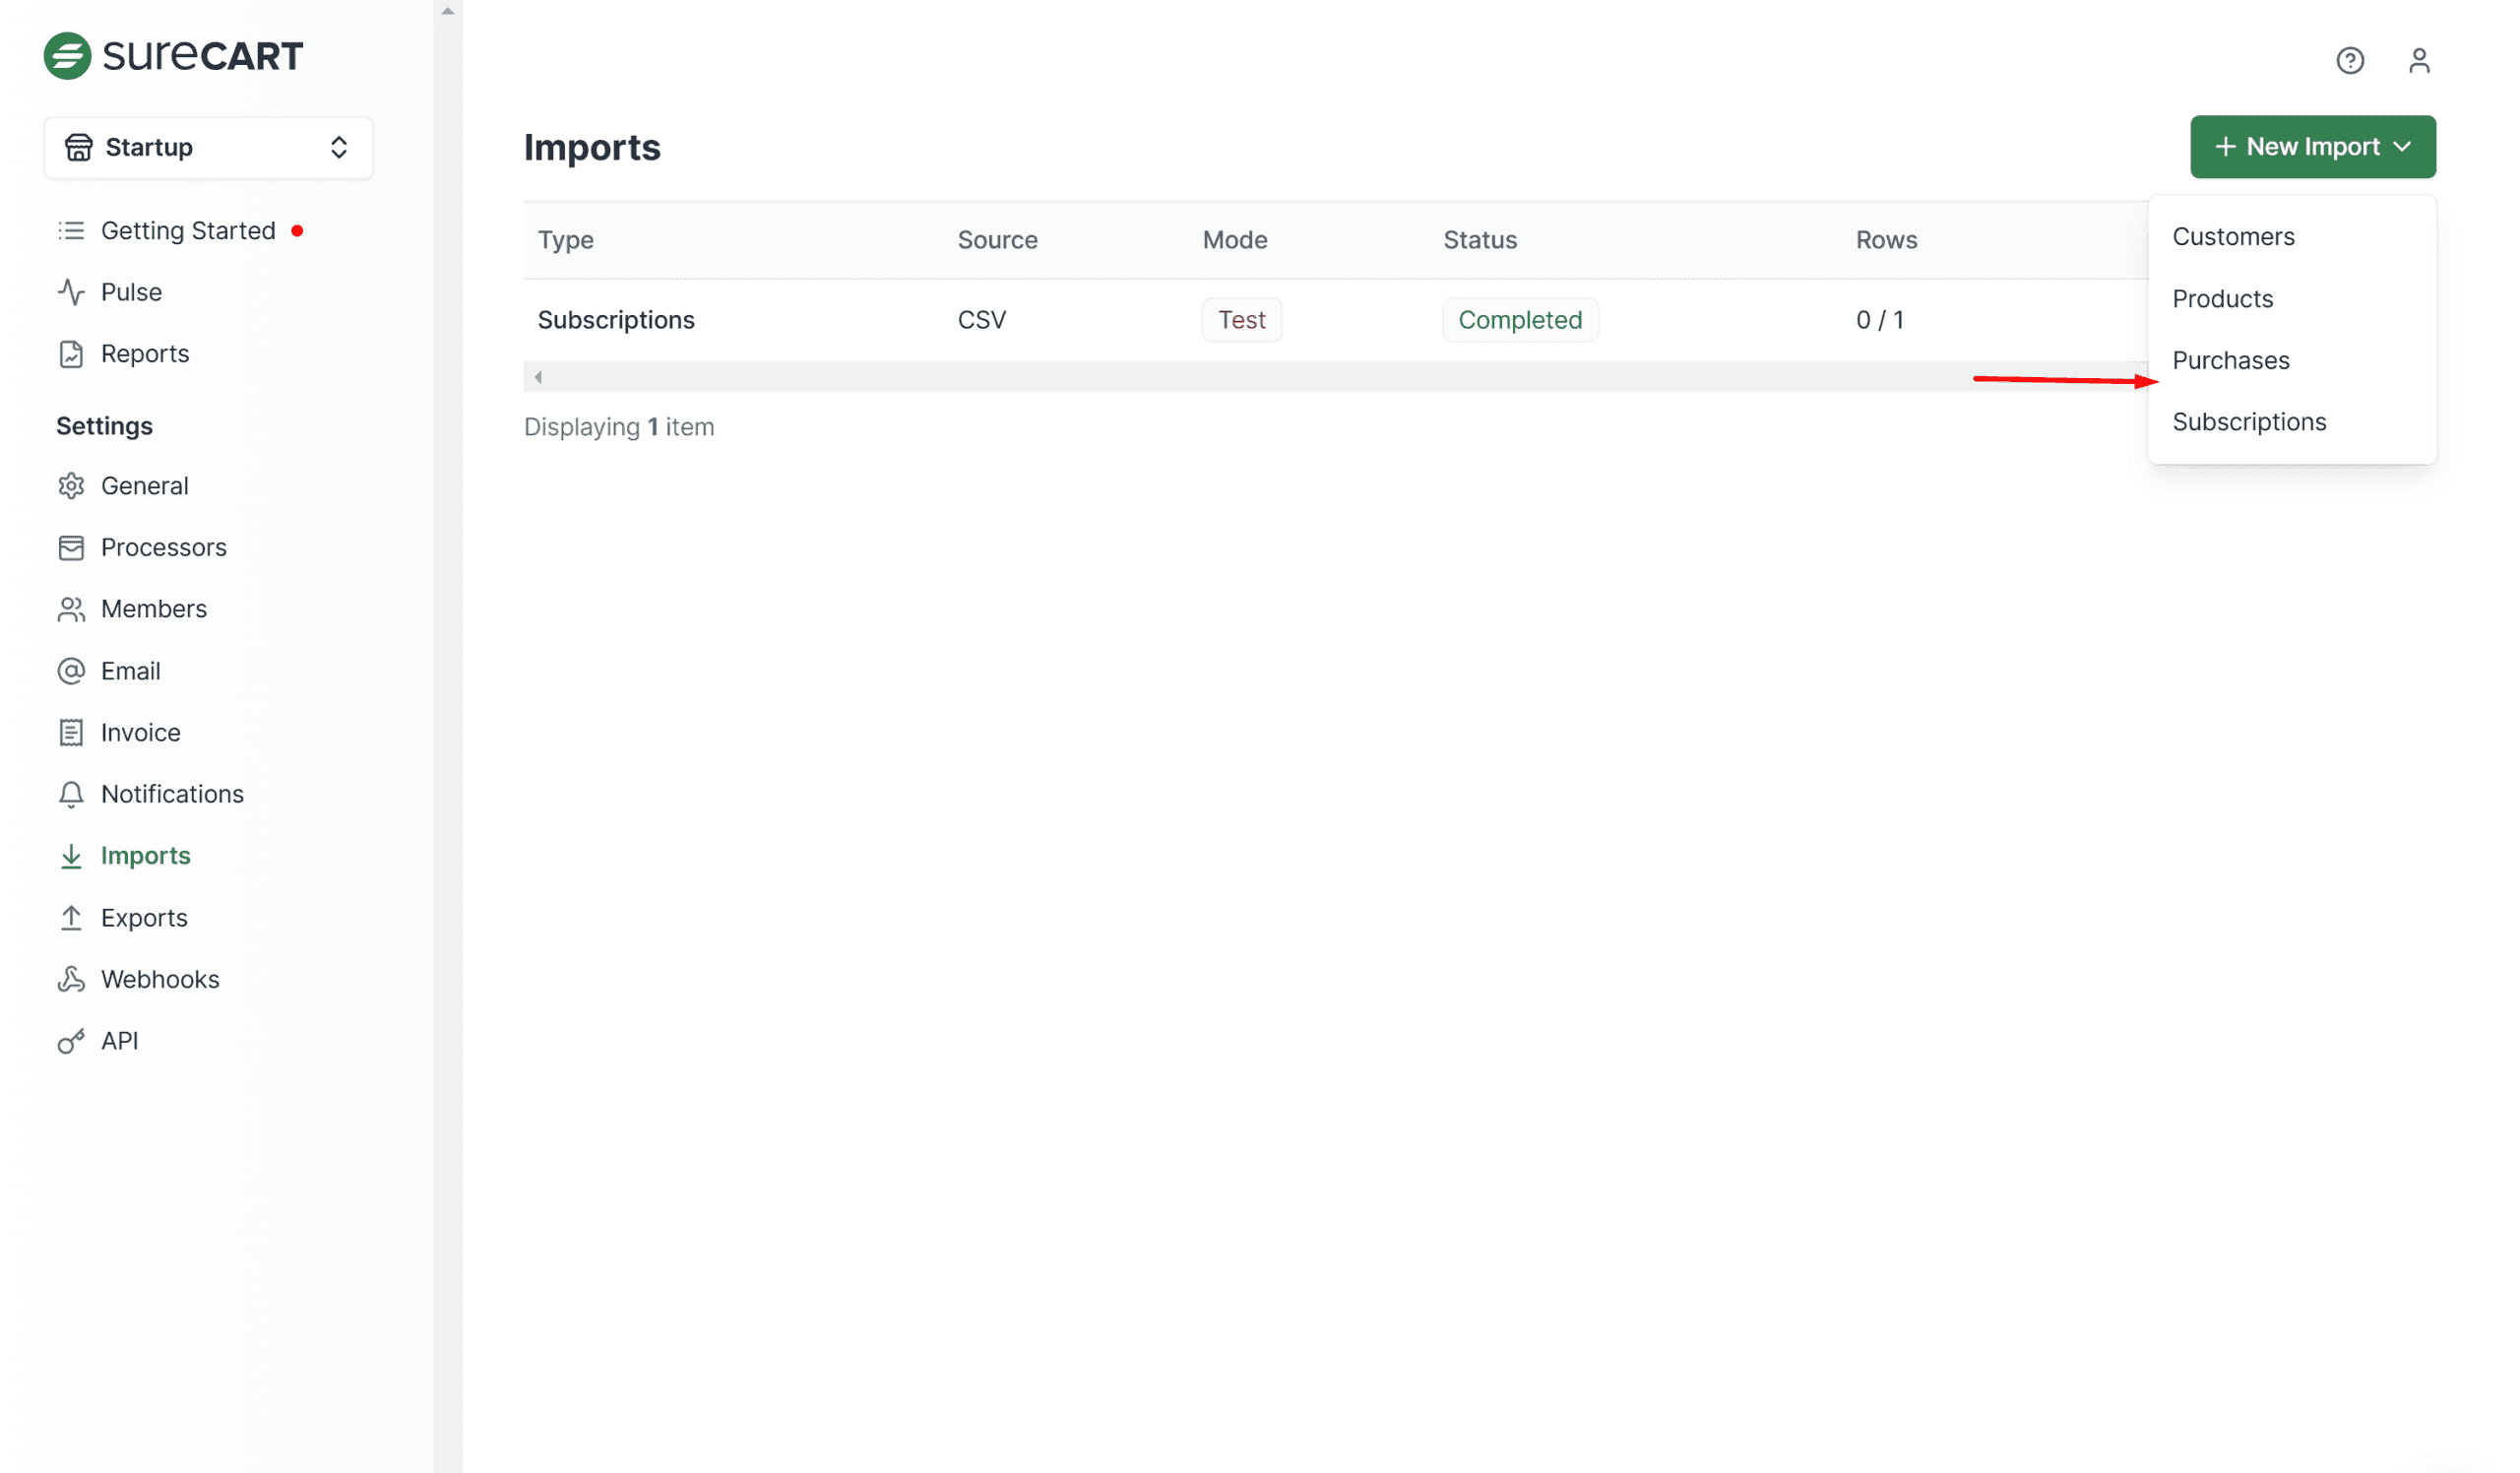The image size is (2520, 1473).
Task: Click the API key icon
Action: click(x=71, y=1041)
